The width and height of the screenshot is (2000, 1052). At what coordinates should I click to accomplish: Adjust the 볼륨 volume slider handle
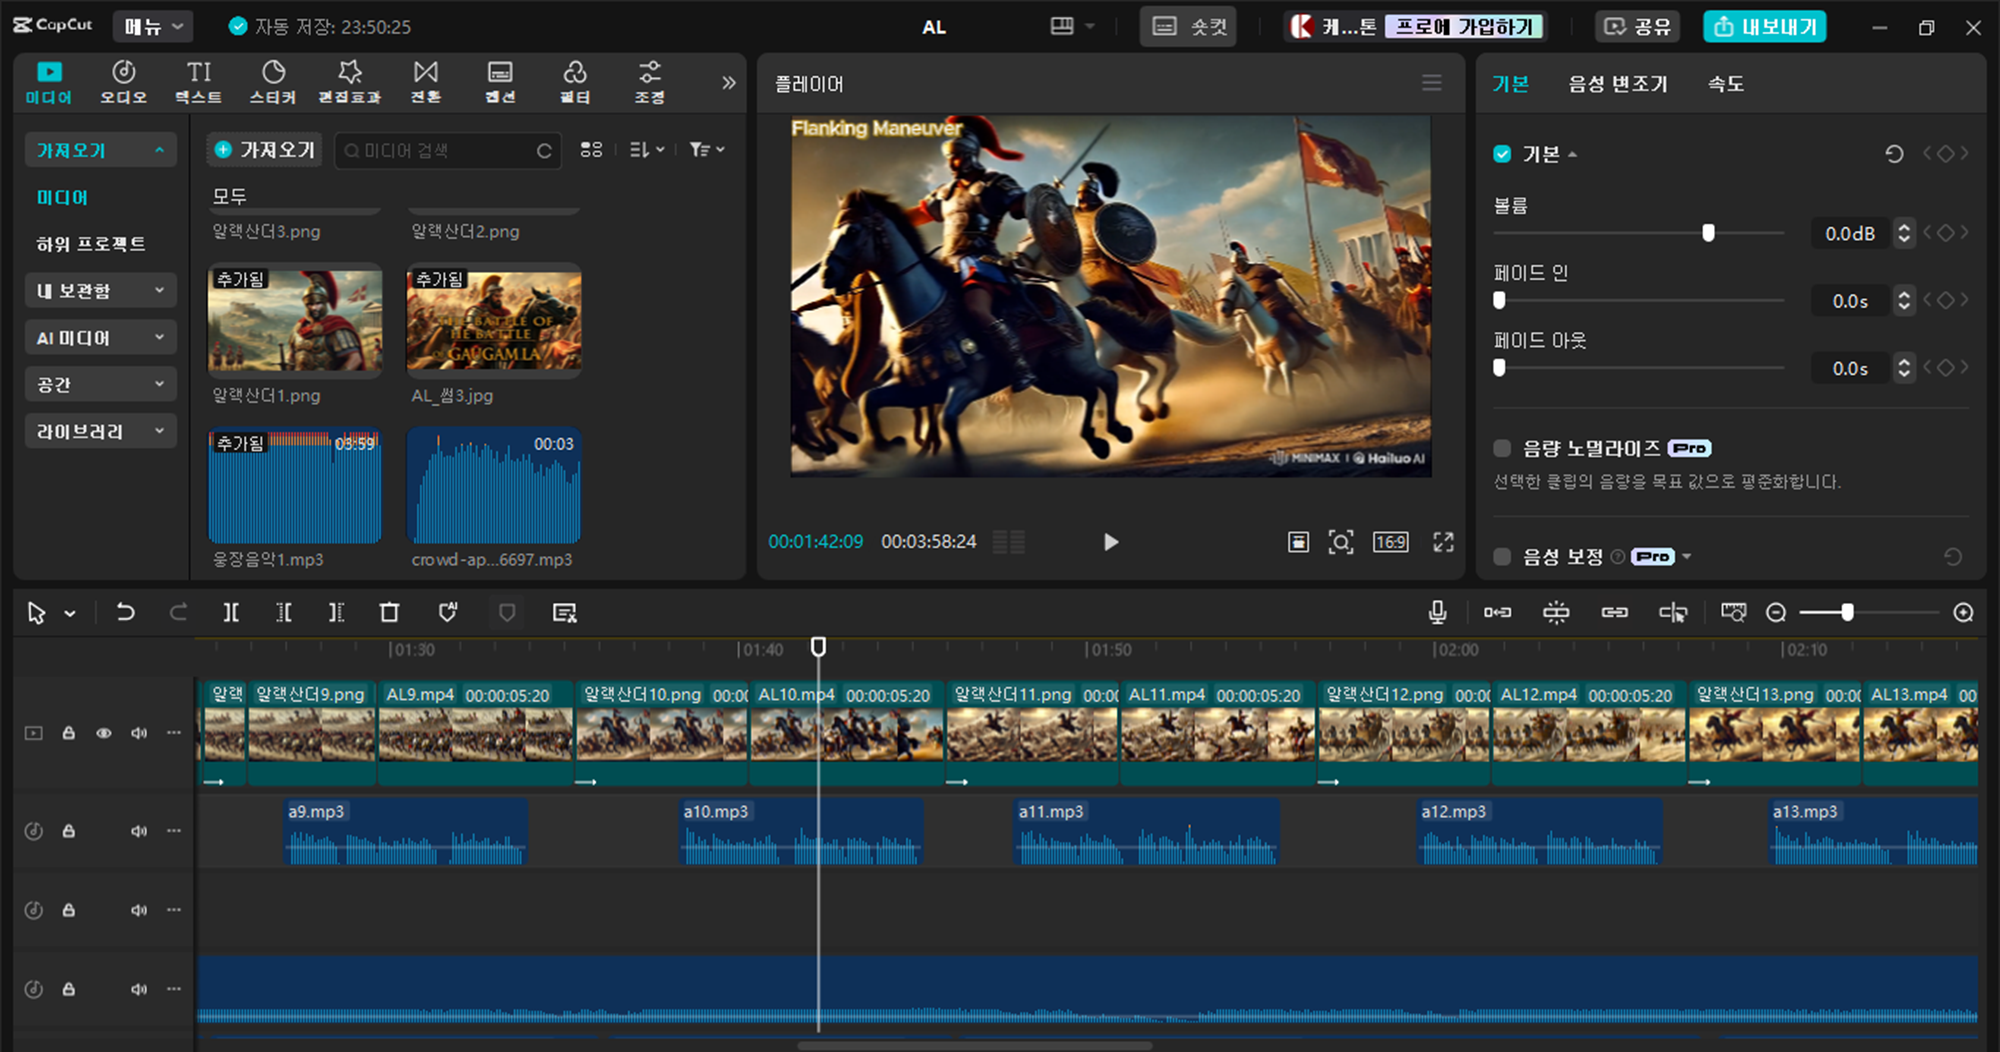(x=1708, y=233)
